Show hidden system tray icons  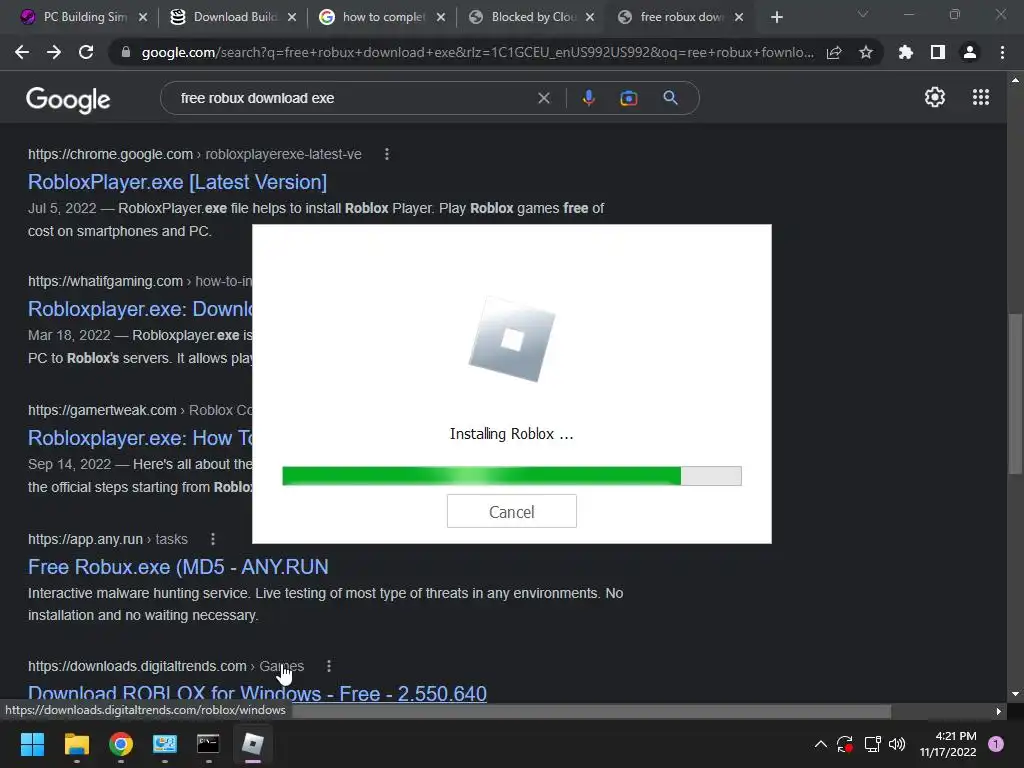coord(821,744)
